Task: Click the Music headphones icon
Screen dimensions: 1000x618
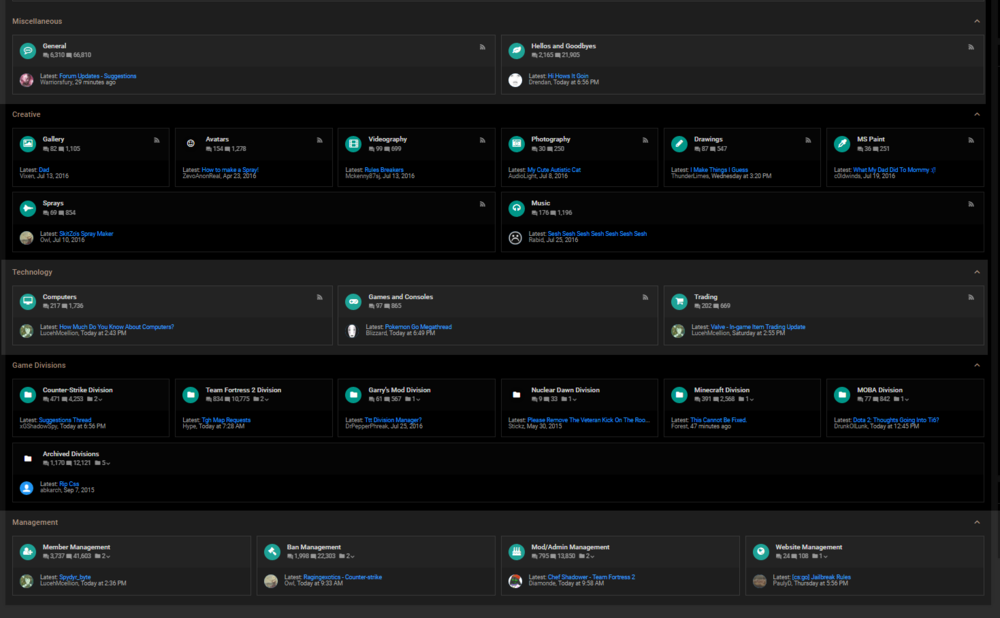Action: 516,208
